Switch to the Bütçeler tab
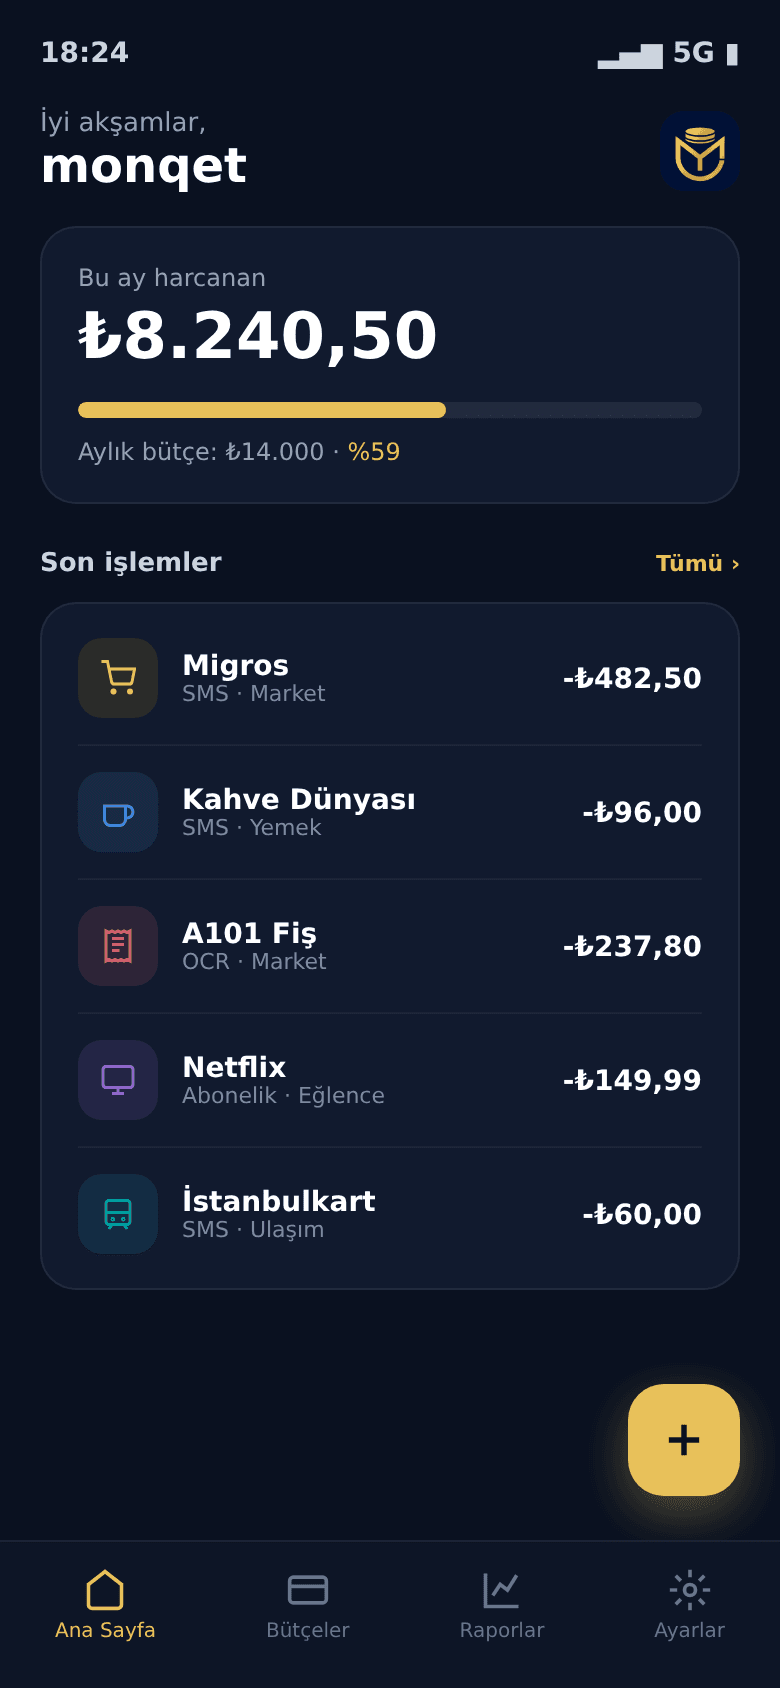This screenshot has width=780, height=1688. (308, 1606)
